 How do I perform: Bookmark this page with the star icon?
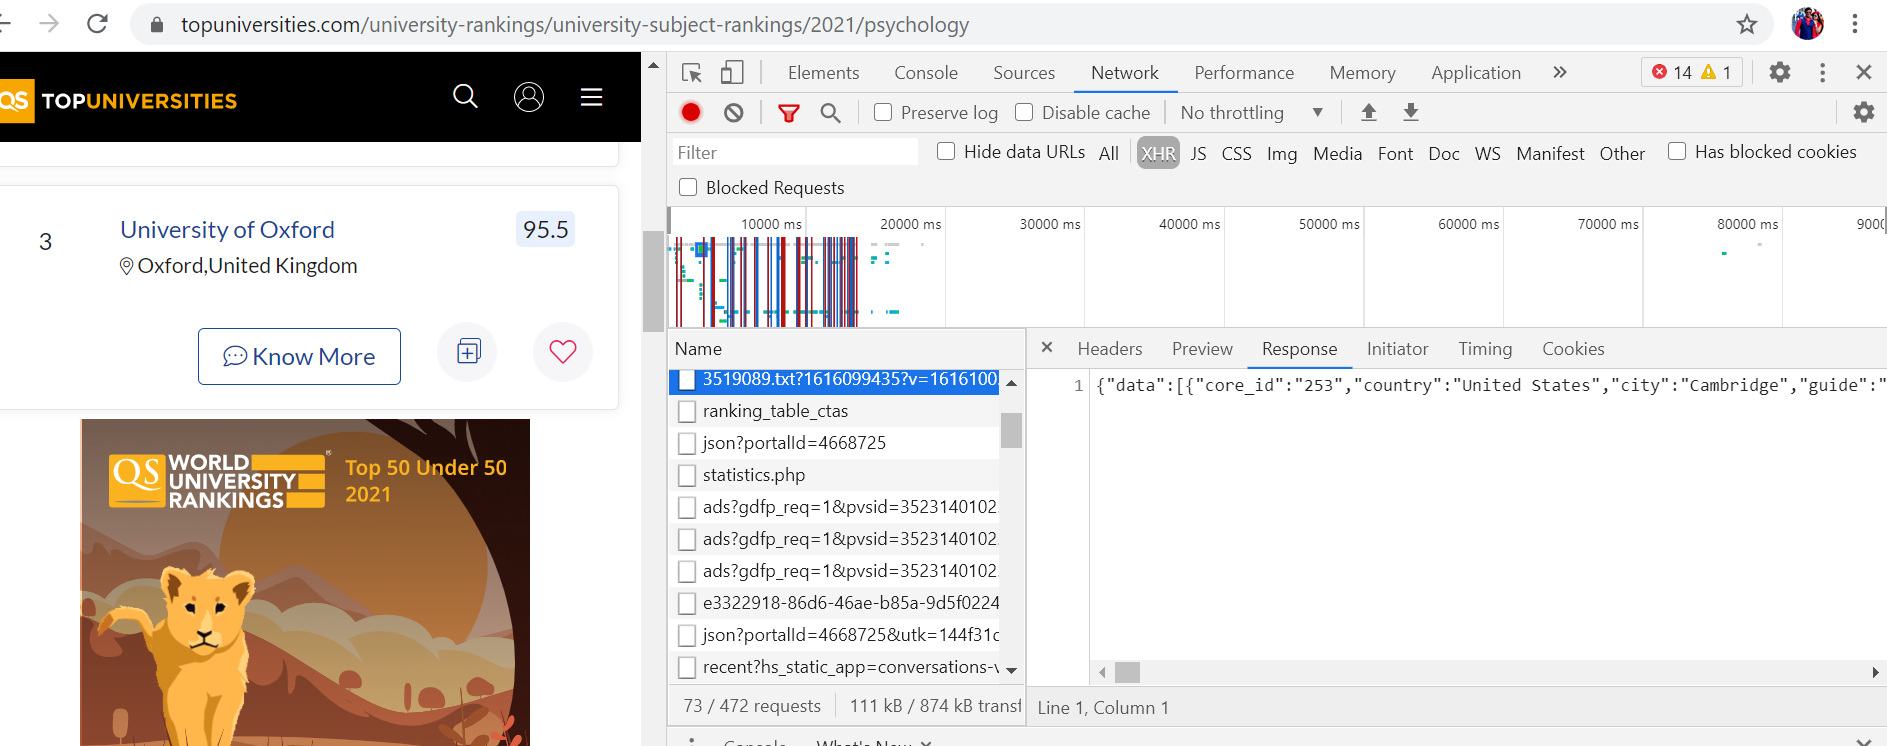coord(1747,25)
